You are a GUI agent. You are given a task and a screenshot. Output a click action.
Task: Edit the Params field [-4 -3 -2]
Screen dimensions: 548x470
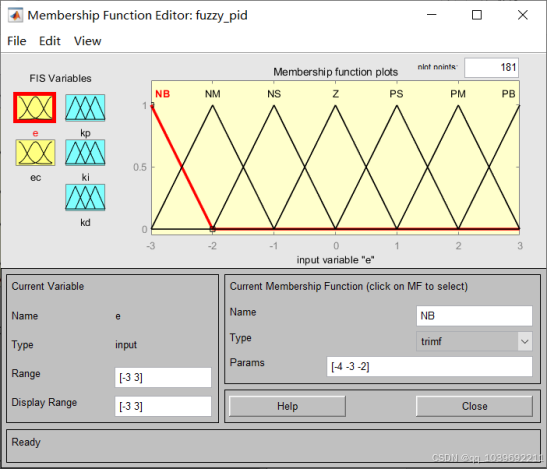(x=429, y=367)
